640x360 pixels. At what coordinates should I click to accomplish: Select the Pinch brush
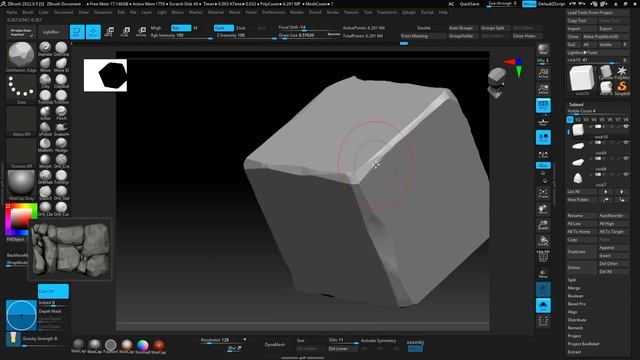pyautogui.click(x=61, y=112)
